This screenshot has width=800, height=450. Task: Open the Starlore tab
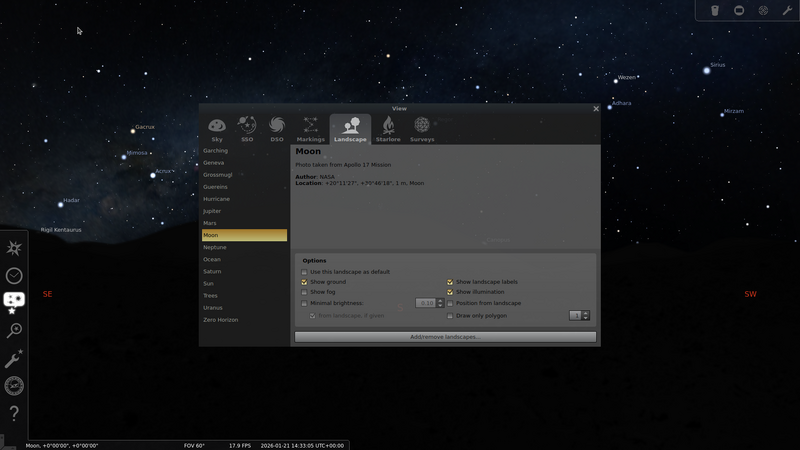point(388,129)
